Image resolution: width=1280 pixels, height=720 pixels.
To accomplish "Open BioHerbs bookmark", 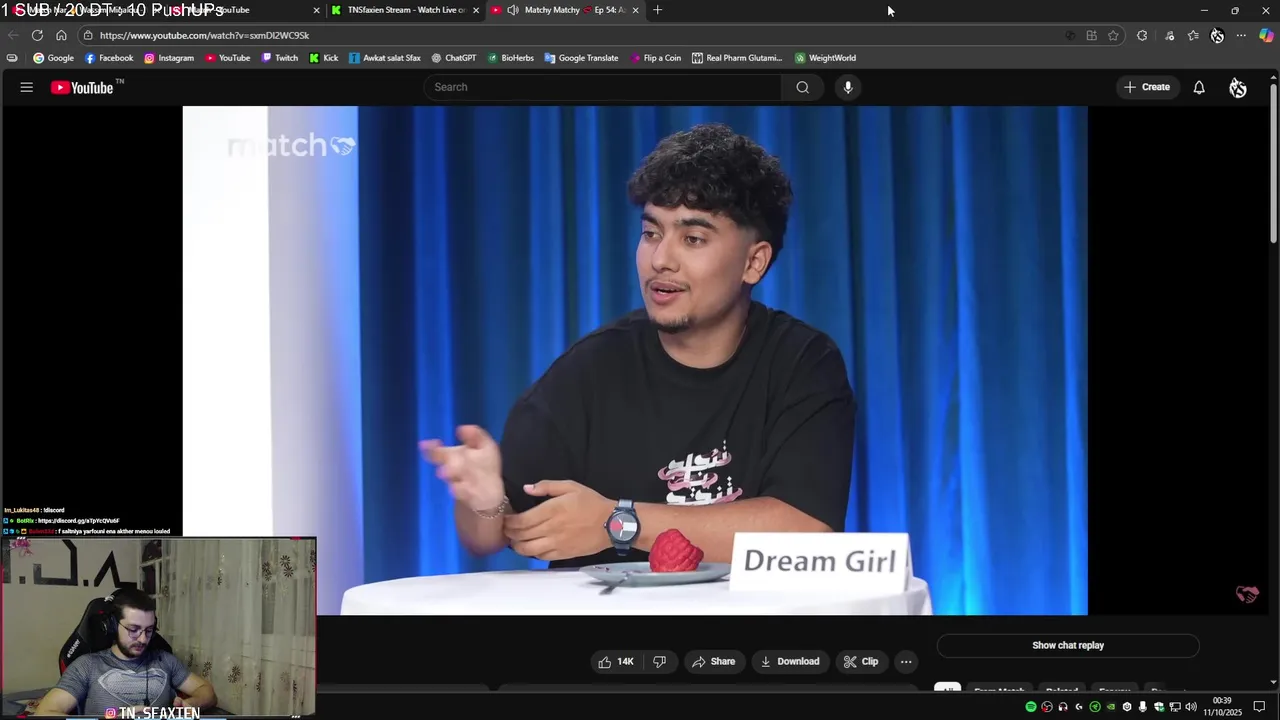I will pyautogui.click(x=511, y=58).
